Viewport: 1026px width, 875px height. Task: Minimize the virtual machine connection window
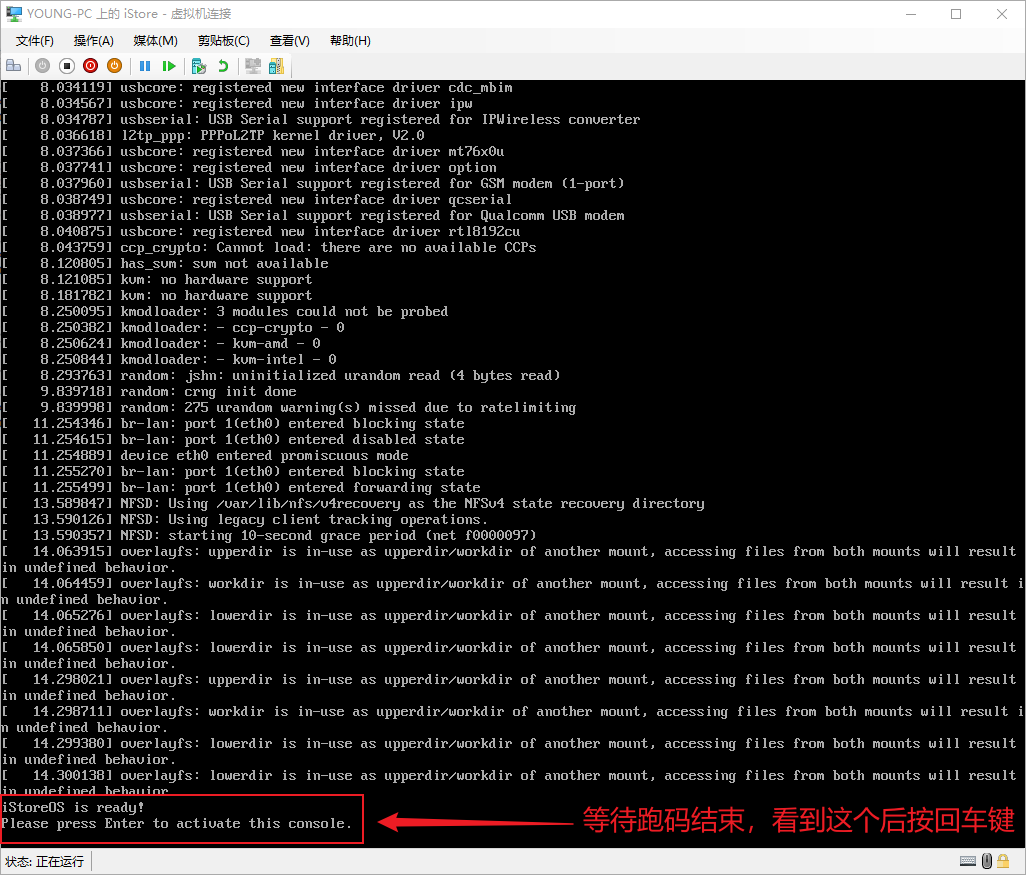pyautogui.click(x=911, y=14)
